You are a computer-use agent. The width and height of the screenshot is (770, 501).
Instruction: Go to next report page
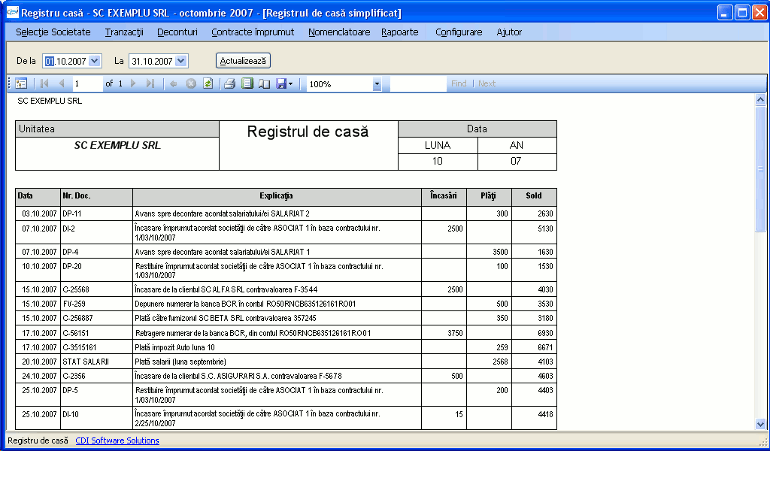133,84
